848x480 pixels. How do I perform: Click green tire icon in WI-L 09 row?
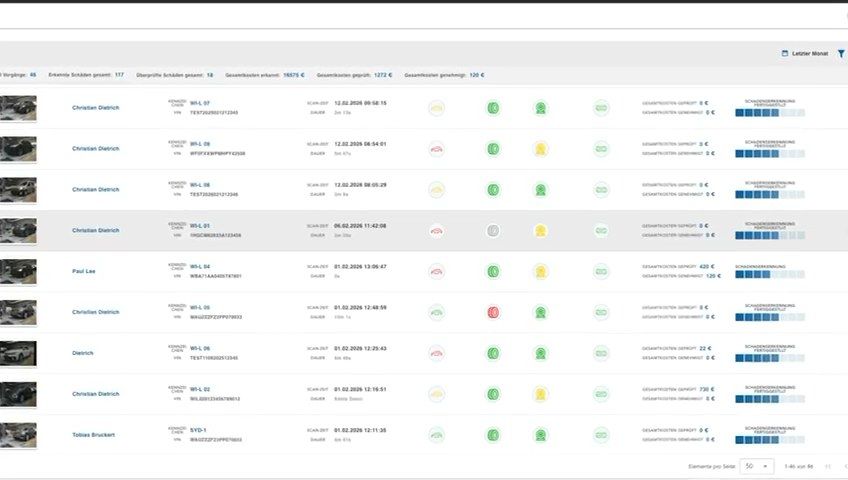[x=493, y=149]
